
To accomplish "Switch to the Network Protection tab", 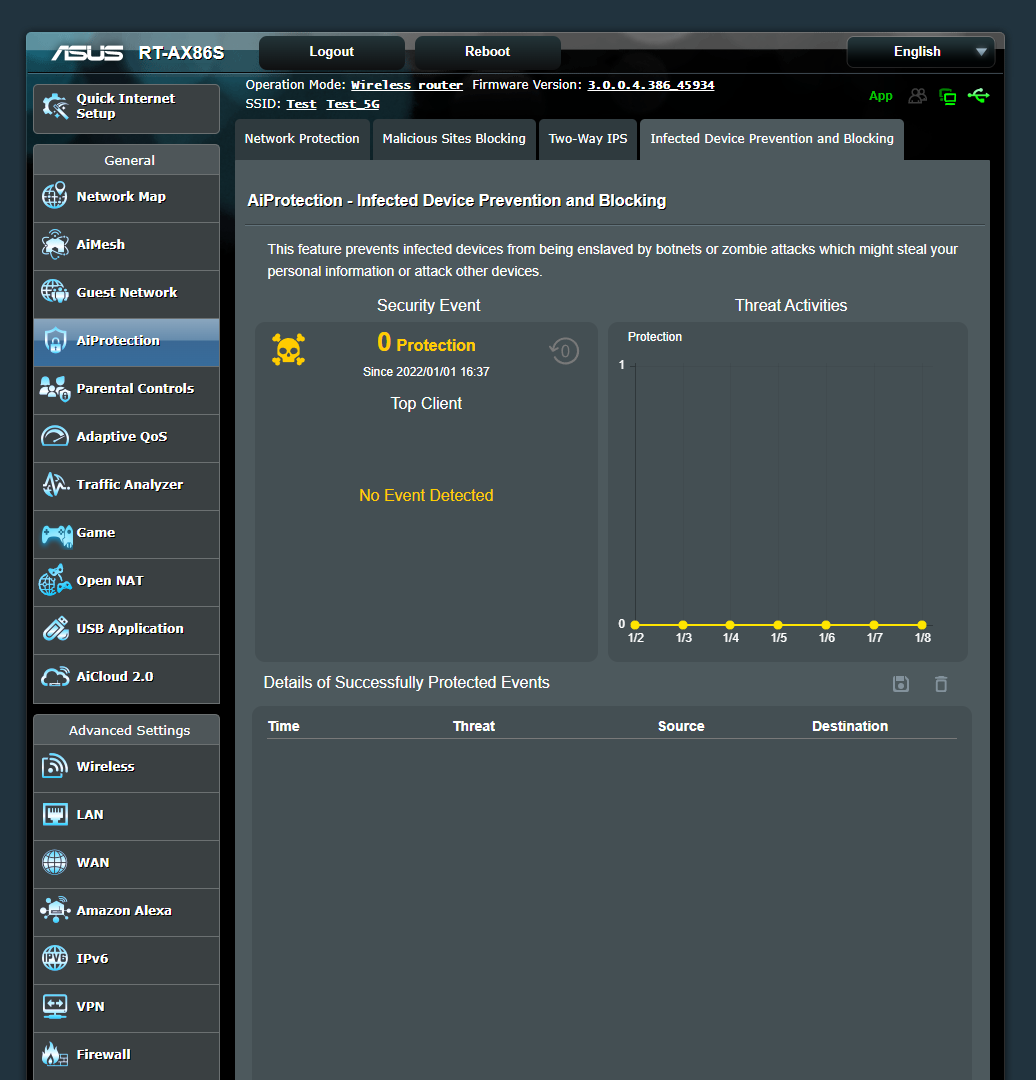I will 302,139.
